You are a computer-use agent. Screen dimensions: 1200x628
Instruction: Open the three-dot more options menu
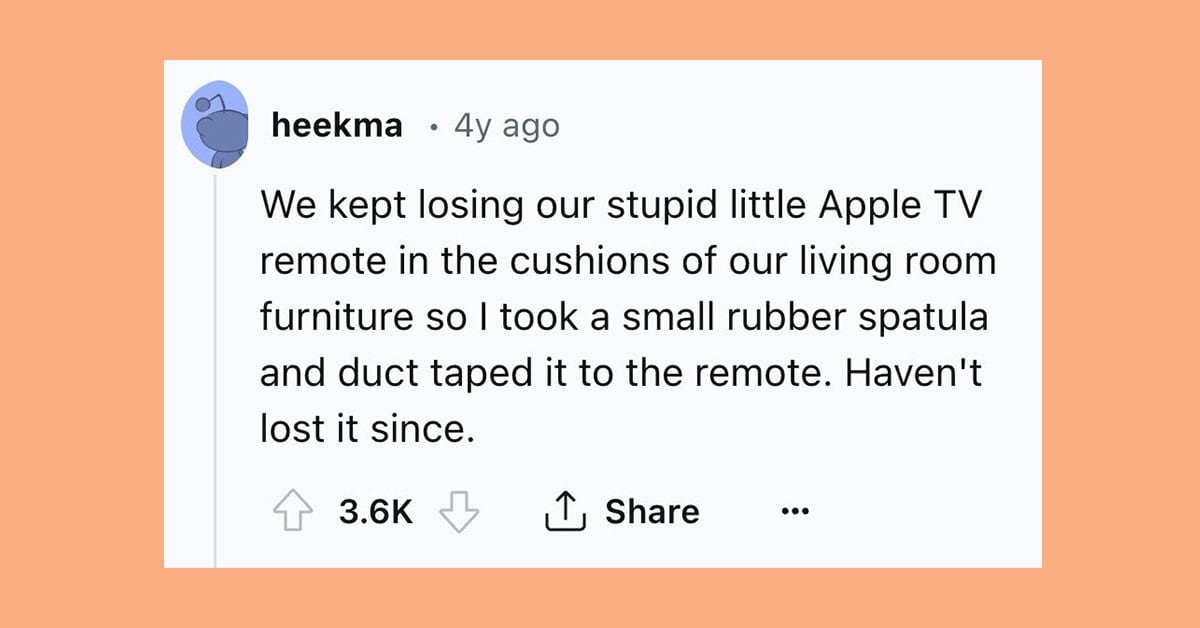(x=796, y=512)
